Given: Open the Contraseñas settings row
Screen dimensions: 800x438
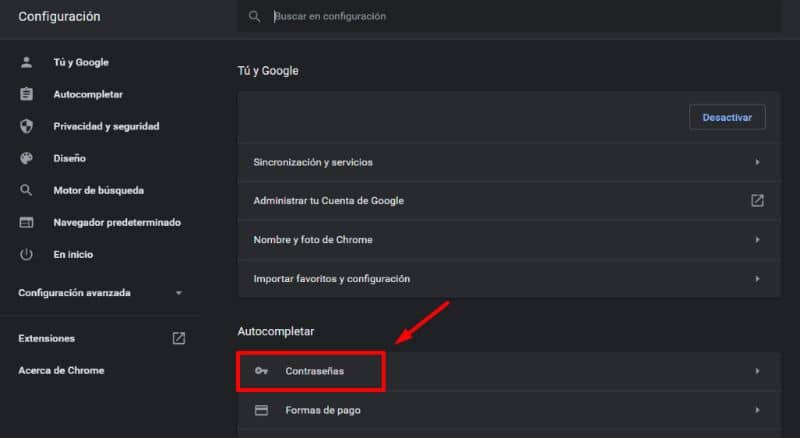Looking at the screenshot, I should click(x=509, y=371).
